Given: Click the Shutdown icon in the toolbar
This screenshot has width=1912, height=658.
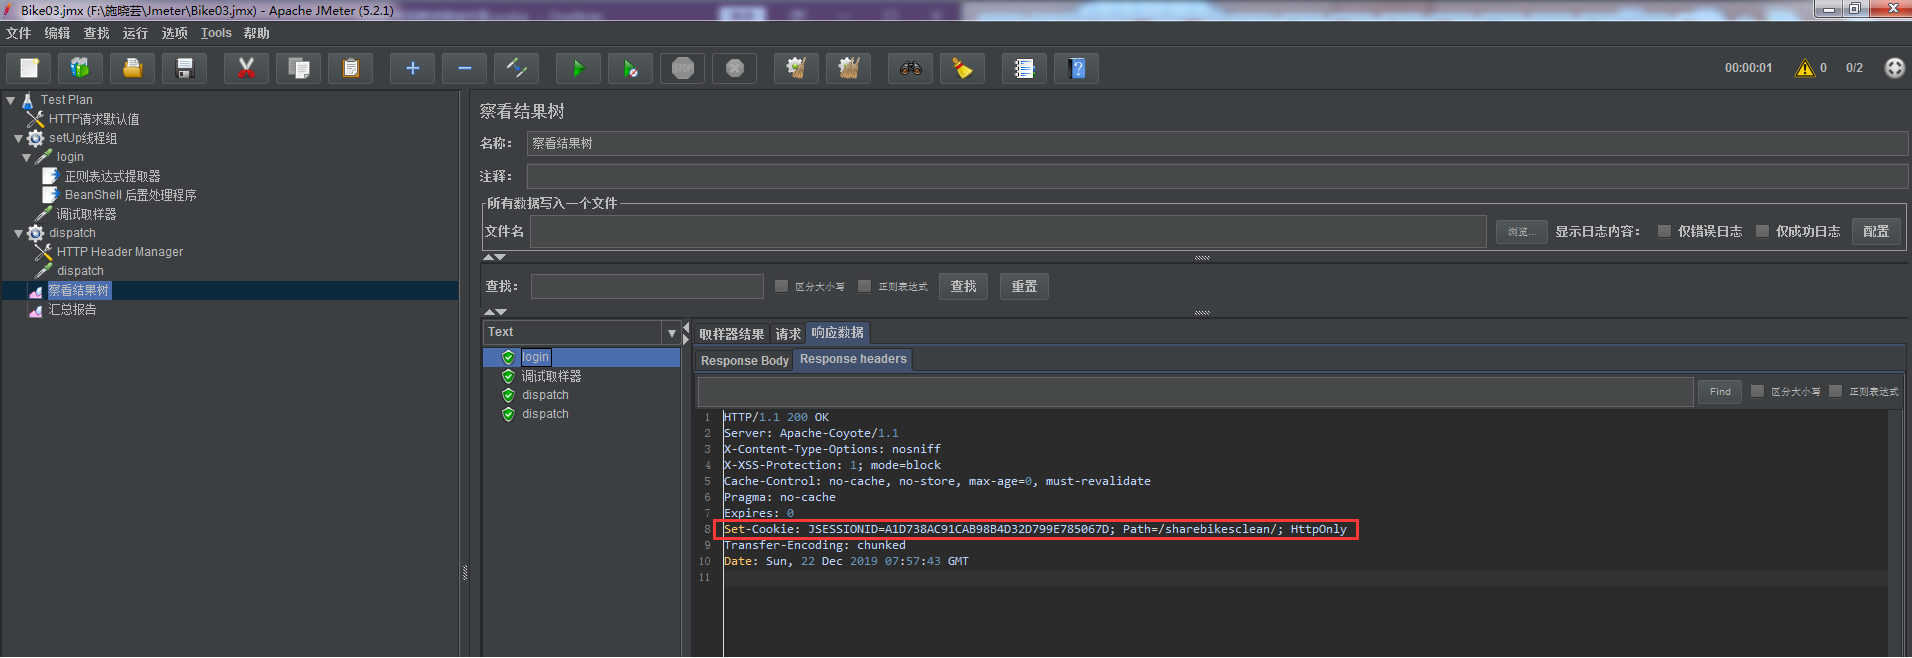Looking at the screenshot, I should [x=734, y=68].
